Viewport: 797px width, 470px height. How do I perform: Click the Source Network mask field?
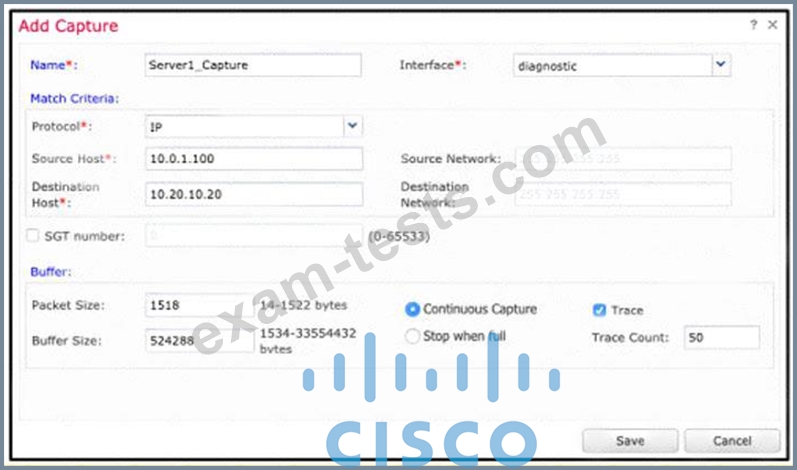623,159
